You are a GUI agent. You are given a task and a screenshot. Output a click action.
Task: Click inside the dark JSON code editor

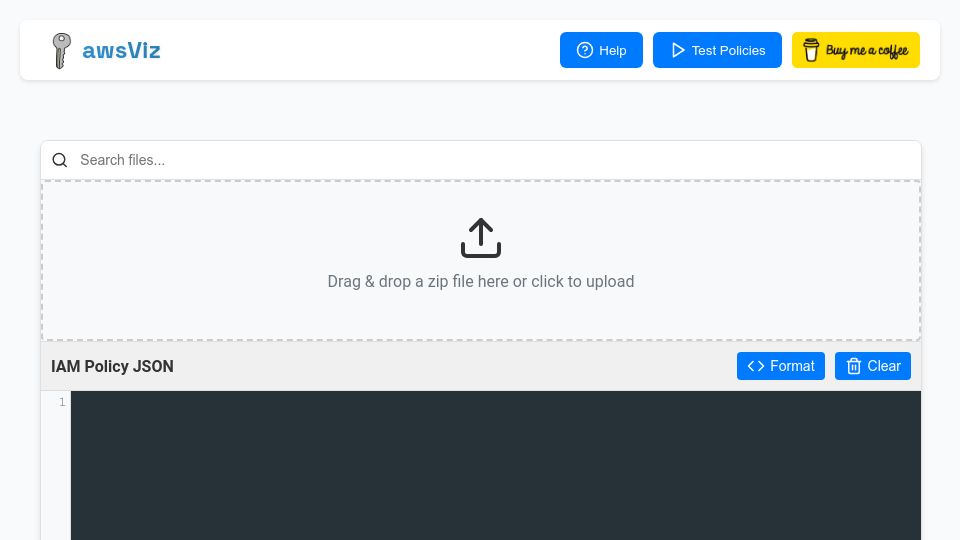(x=496, y=465)
